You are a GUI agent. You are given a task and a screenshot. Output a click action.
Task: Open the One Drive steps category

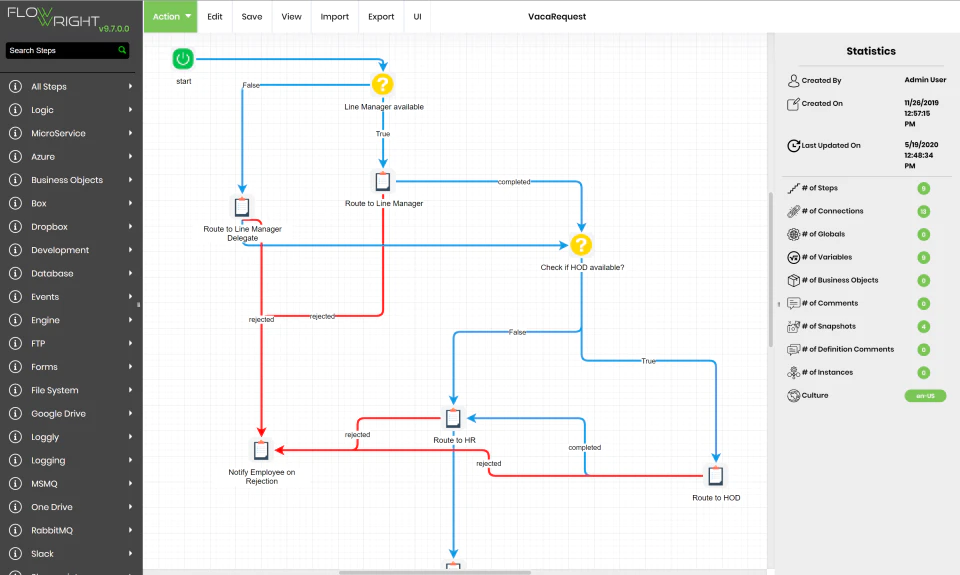click(x=71, y=507)
